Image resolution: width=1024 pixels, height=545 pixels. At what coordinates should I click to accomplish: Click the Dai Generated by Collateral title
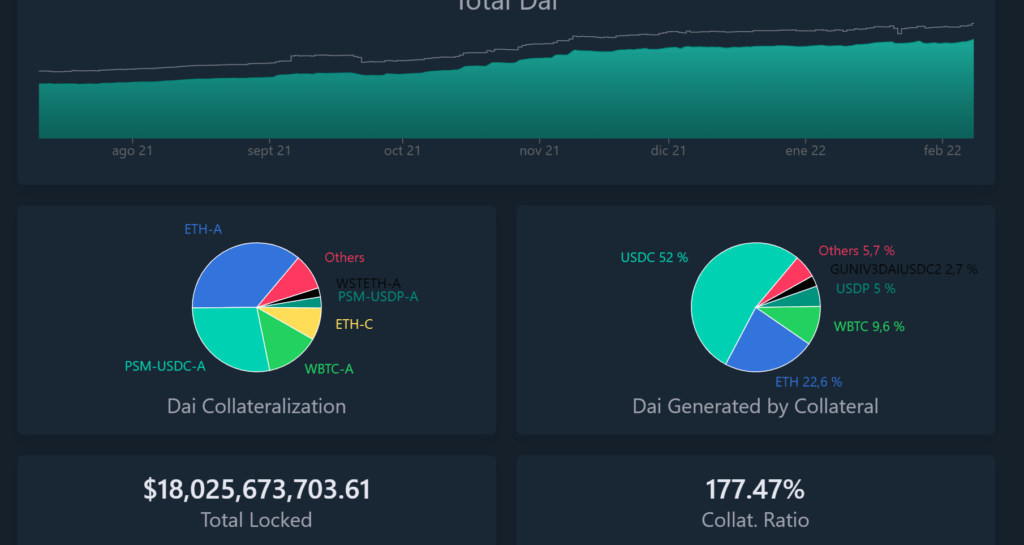[x=755, y=407]
